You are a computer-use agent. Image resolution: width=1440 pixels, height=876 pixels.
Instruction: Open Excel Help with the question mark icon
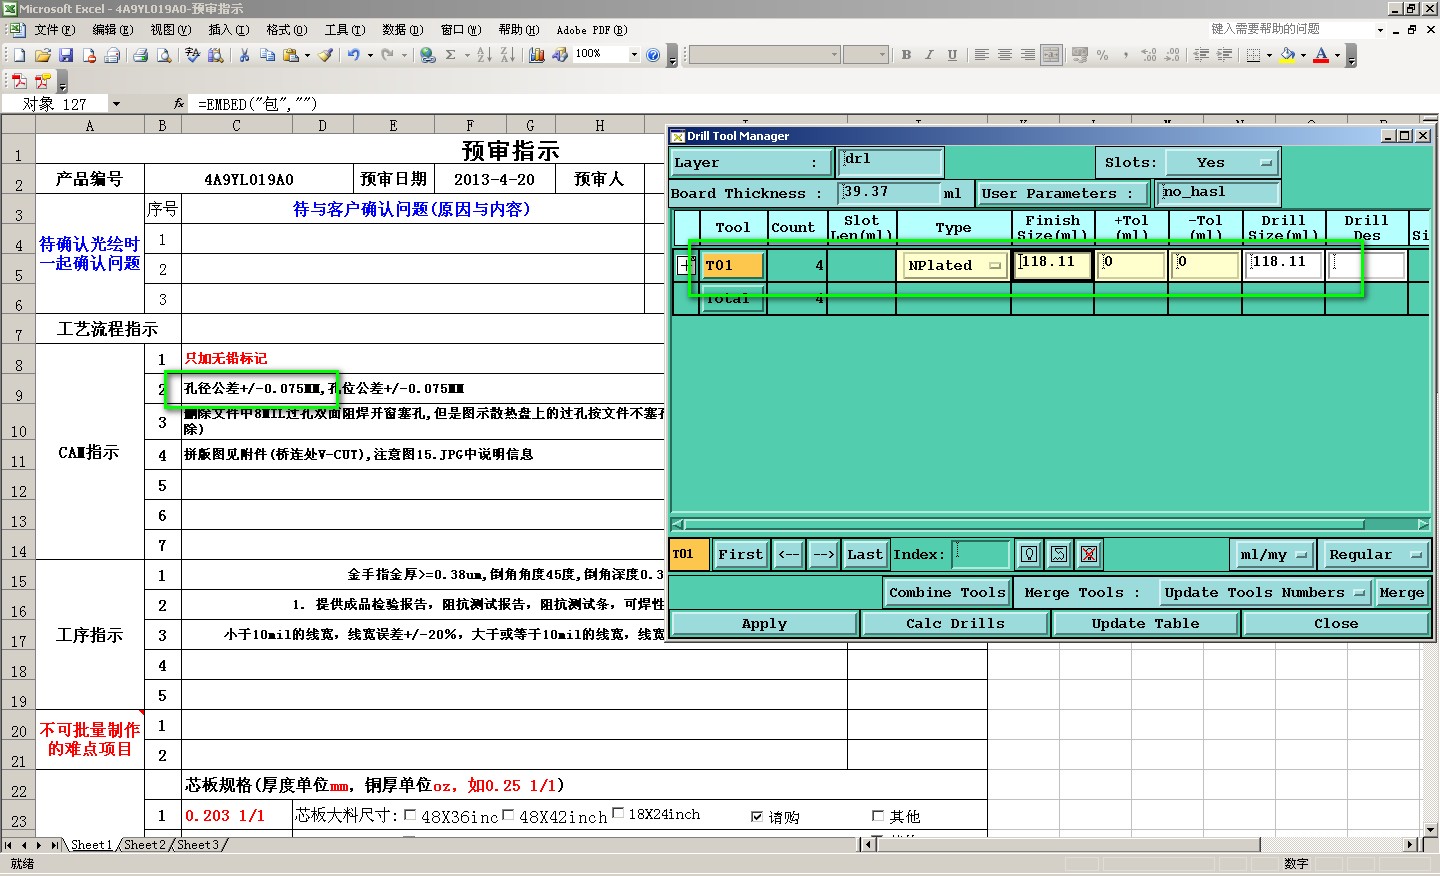click(x=653, y=55)
